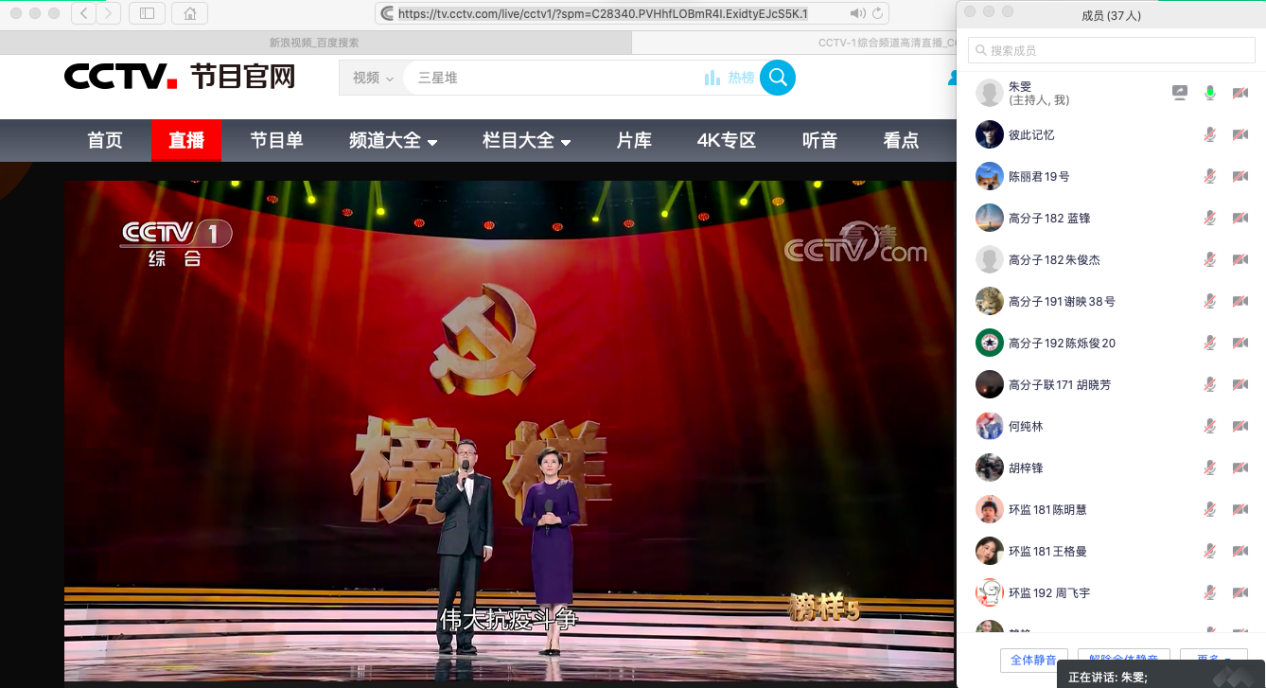Click the 全体静音 mute all button
1266x688 pixels.
pos(1033,660)
